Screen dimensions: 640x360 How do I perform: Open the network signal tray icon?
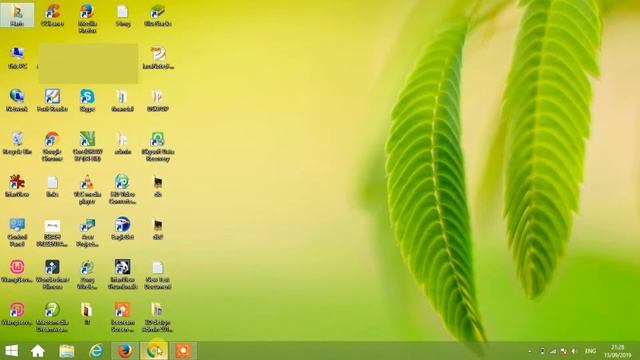pos(553,351)
